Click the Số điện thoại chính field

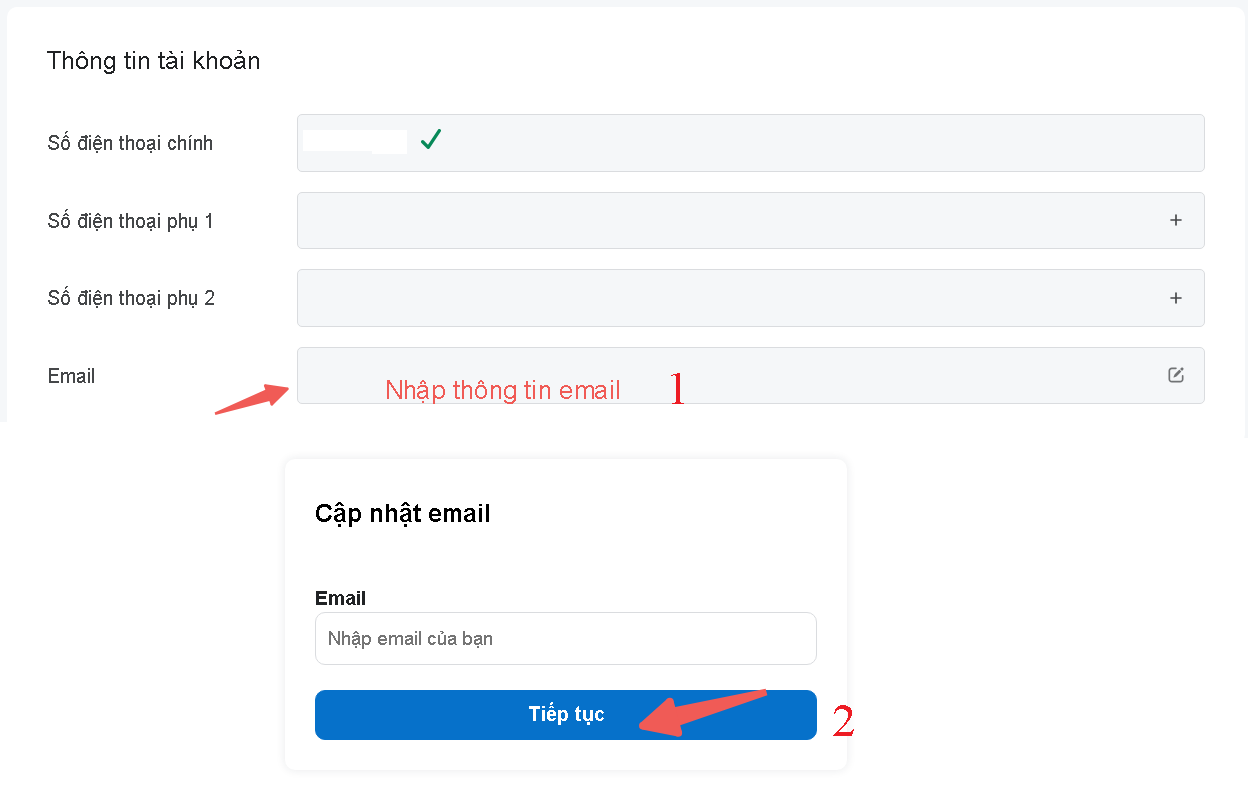point(800,143)
